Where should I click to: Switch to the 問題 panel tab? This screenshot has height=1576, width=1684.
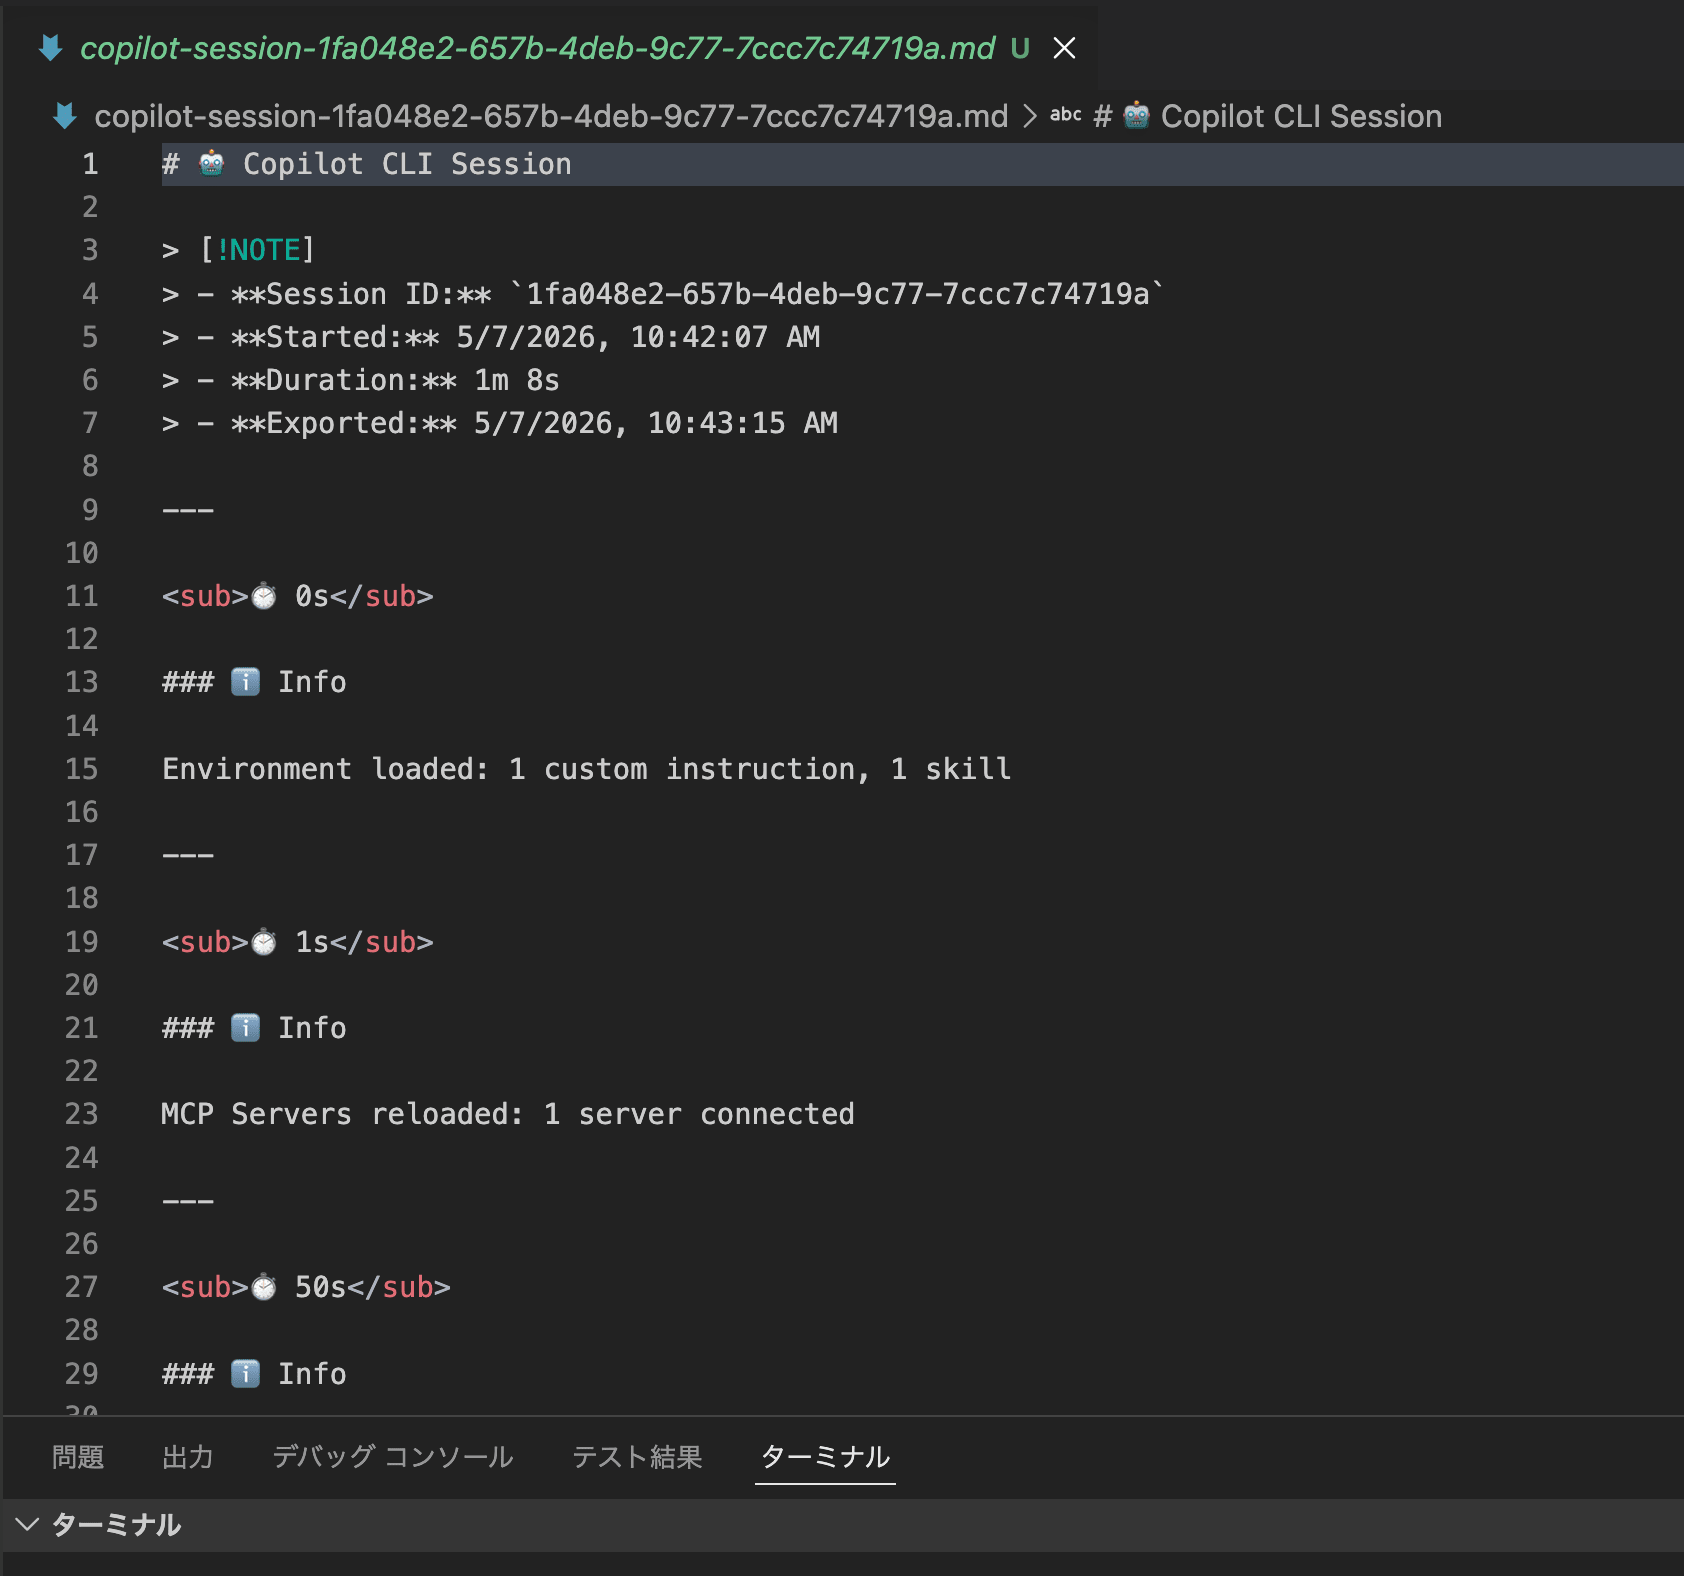(78, 1457)
